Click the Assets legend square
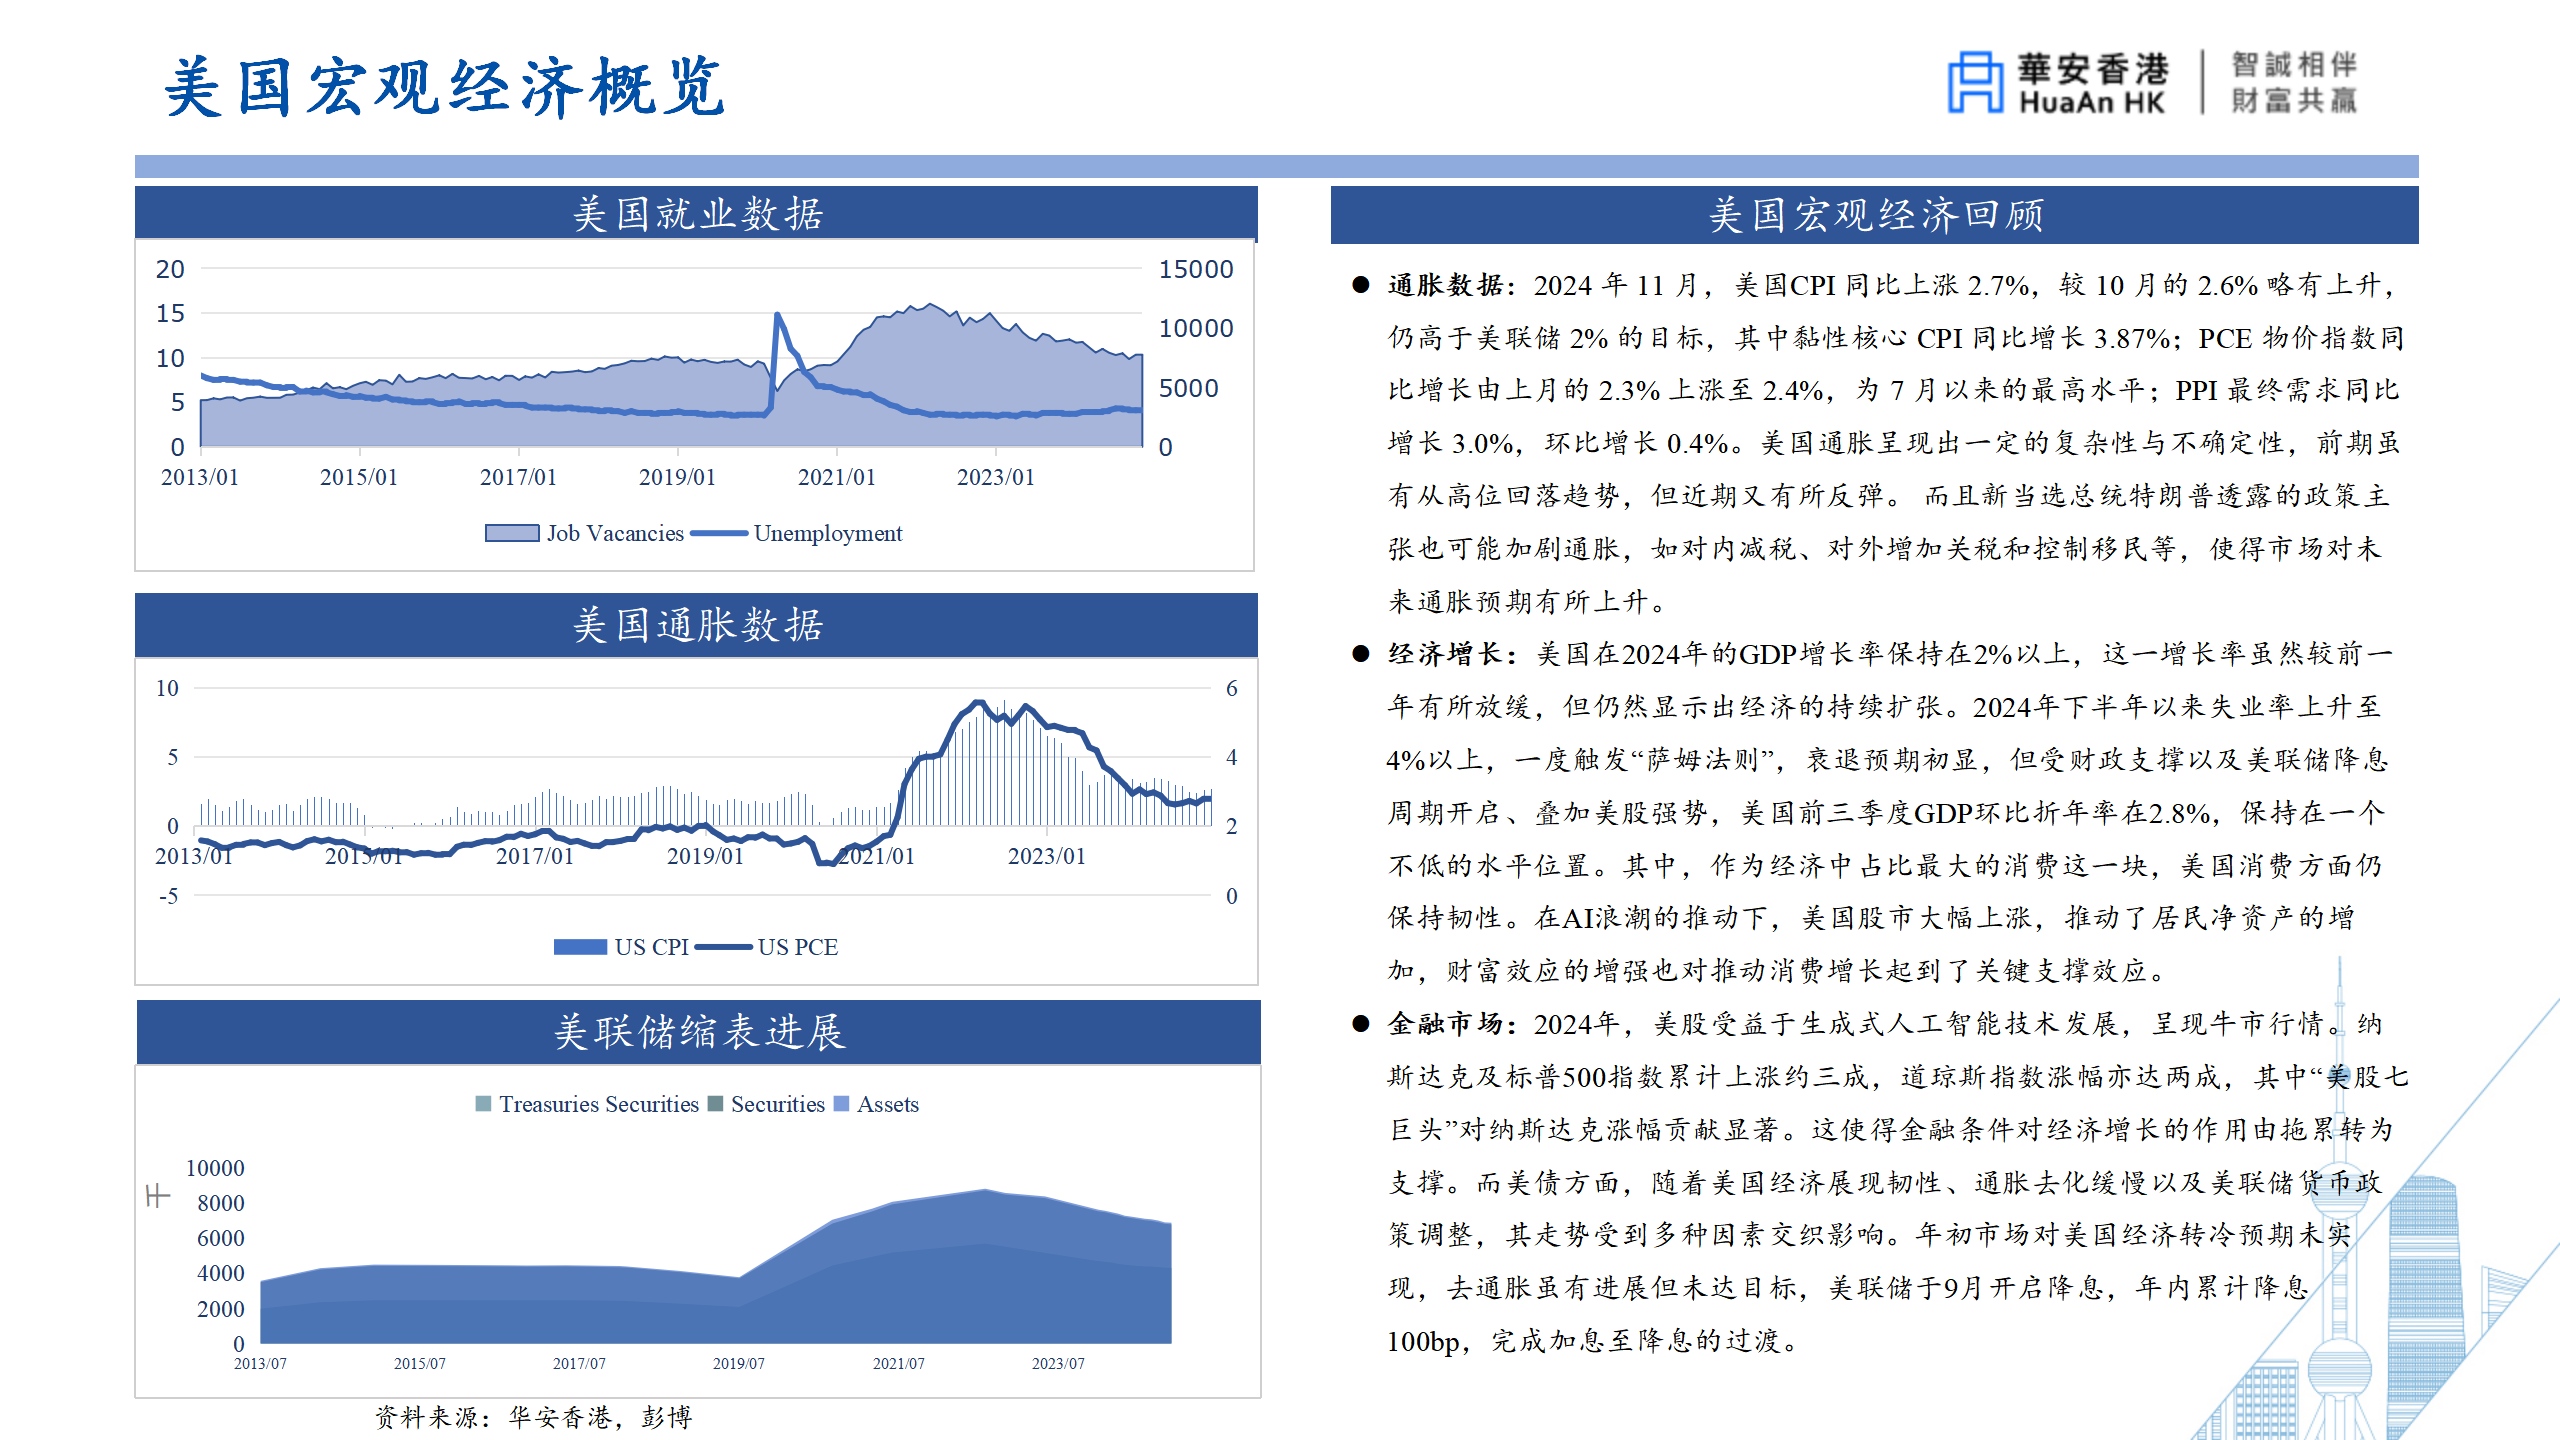Image resolution: width=2560 pixels, height=1440 pixels. click(x=841, y=1104)
